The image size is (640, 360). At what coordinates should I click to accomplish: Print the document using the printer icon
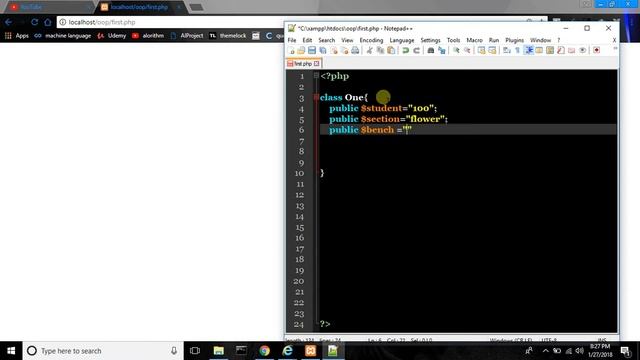(x=355, y=50)
